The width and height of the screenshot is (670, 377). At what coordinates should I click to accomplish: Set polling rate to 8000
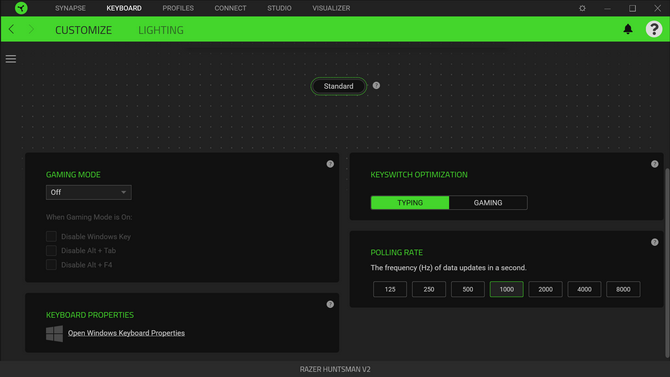click(623, 289)
